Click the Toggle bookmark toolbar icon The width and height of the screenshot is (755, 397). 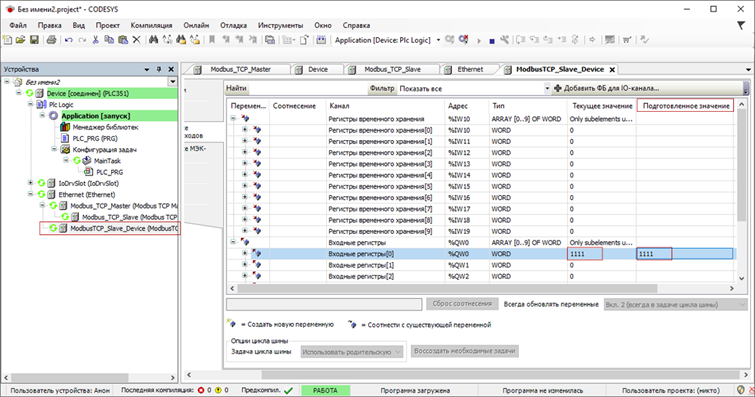[211, 40]
